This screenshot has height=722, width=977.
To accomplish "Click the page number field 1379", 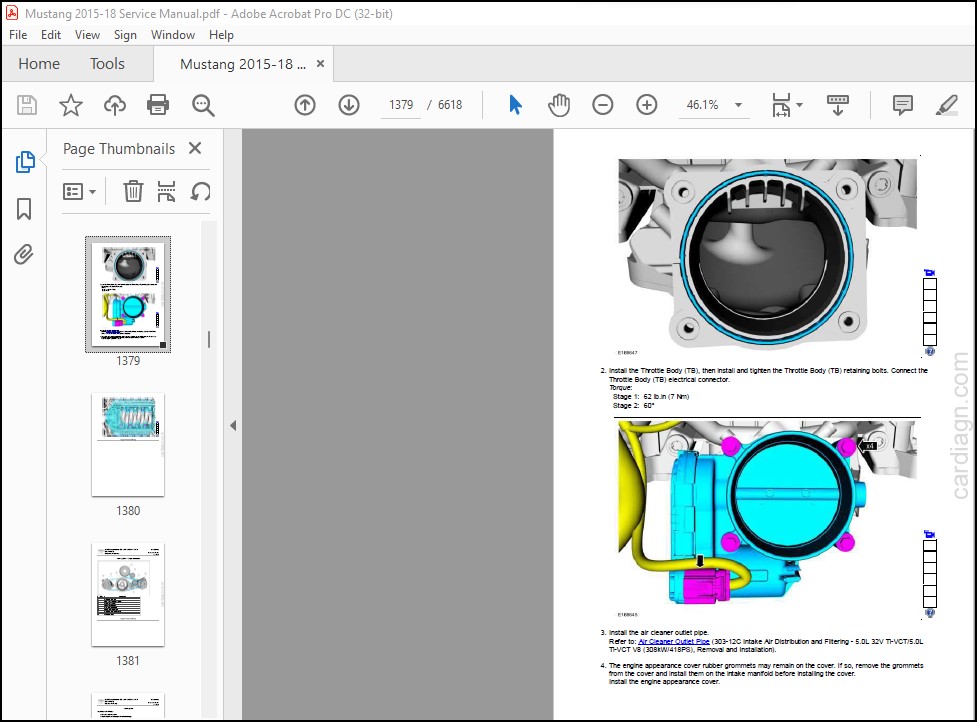I will (401, 105).
